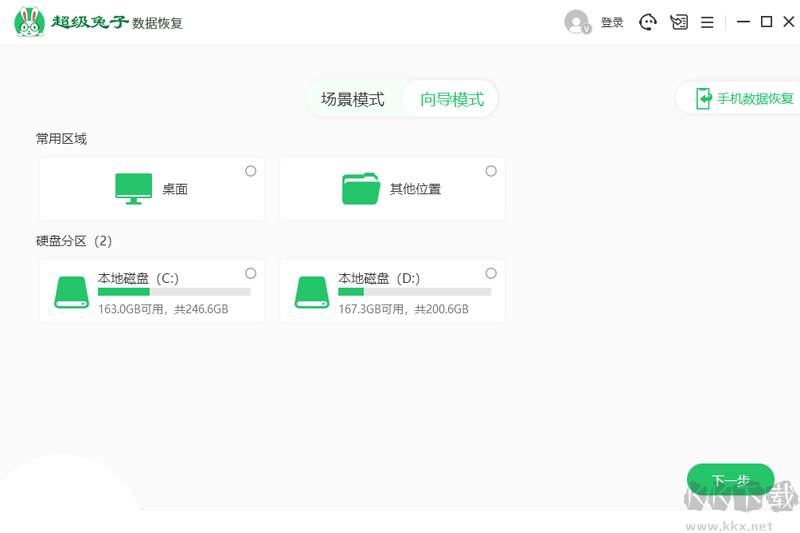Switch to 向导模式 tab

(451, 99)
